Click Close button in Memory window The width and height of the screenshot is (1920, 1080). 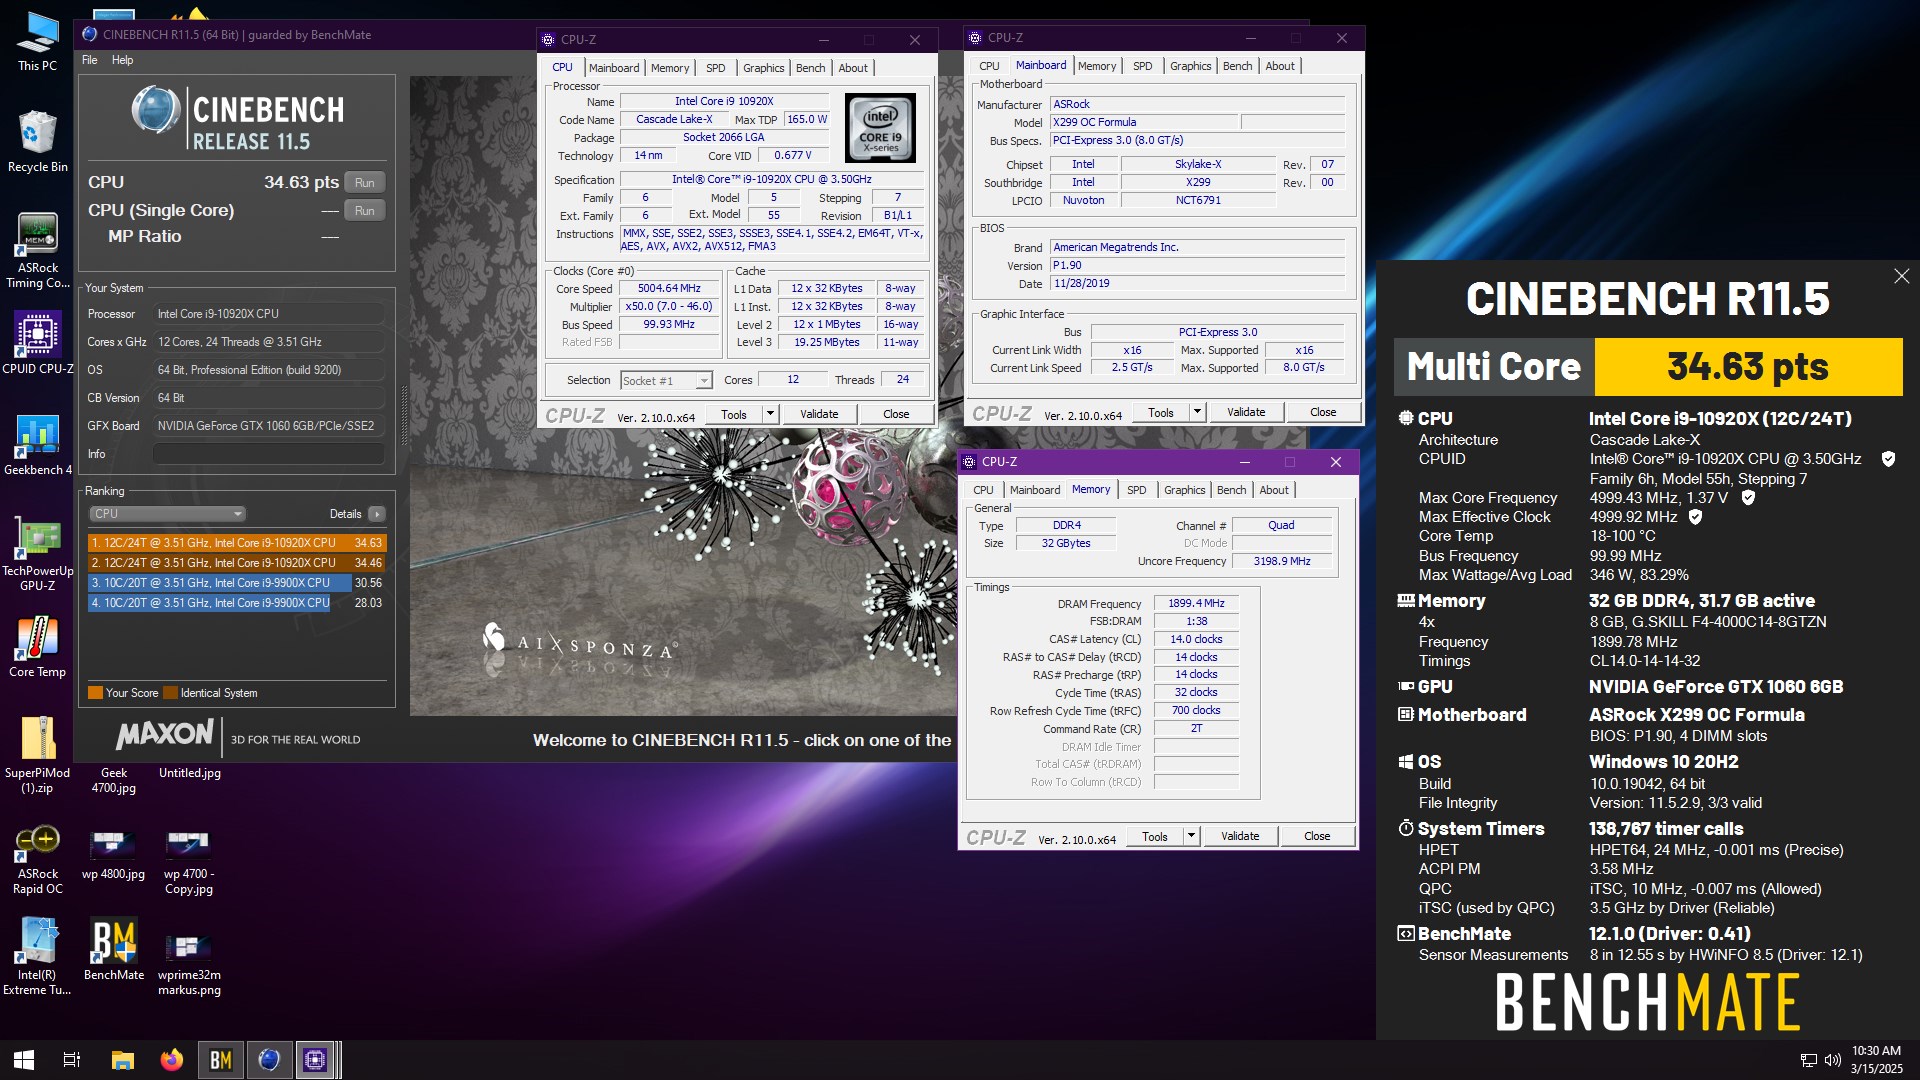coord(1317,836)
